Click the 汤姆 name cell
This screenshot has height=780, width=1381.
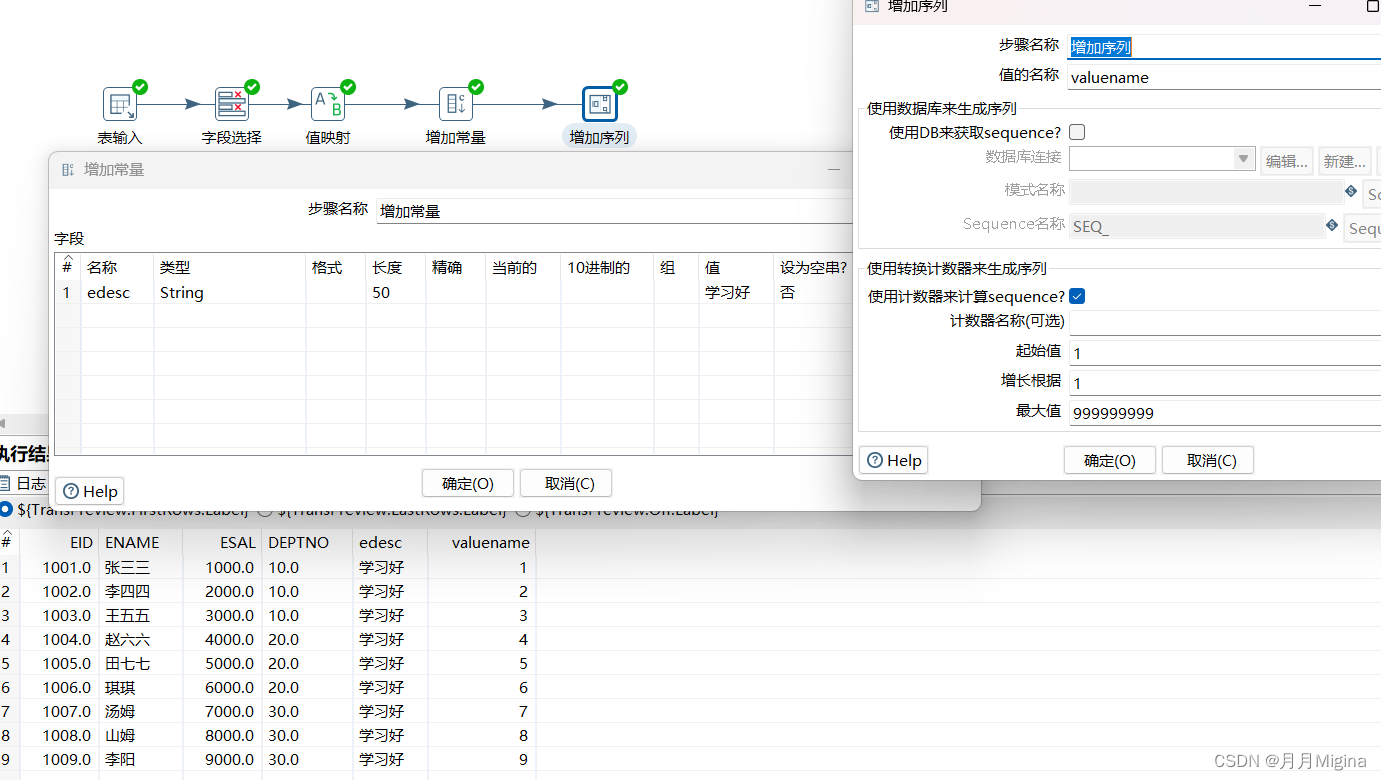coord(140,711)
